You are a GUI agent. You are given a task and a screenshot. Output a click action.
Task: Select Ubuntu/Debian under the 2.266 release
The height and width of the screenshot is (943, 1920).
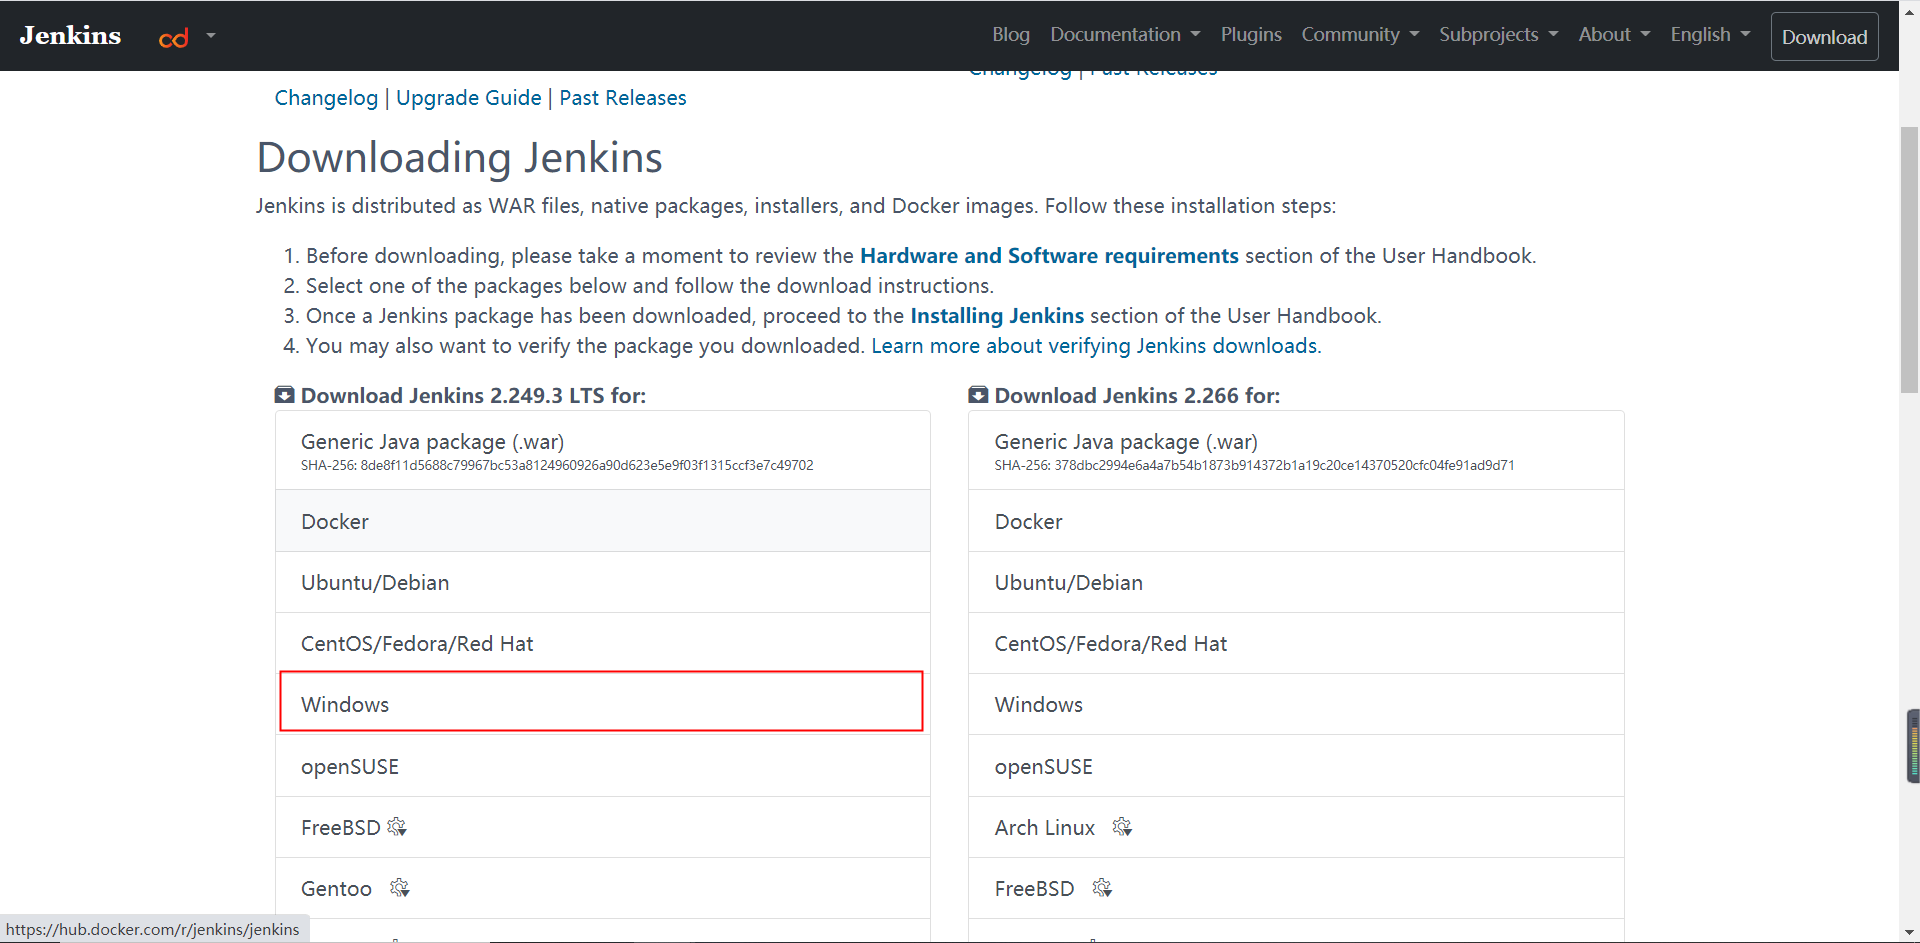1296,582
